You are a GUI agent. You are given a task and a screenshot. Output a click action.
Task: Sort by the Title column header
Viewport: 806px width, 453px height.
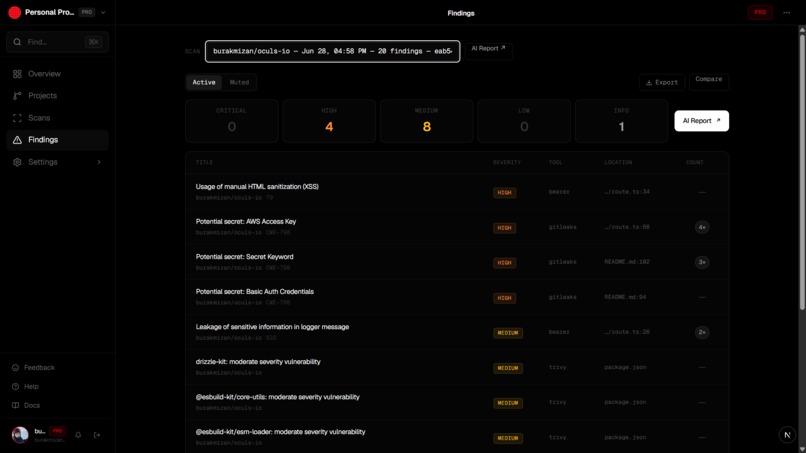pyautogui.click(x=204, y=162)
